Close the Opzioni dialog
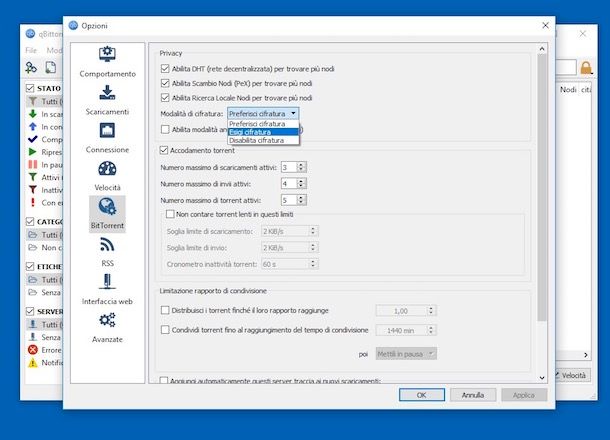 [545, 25]
